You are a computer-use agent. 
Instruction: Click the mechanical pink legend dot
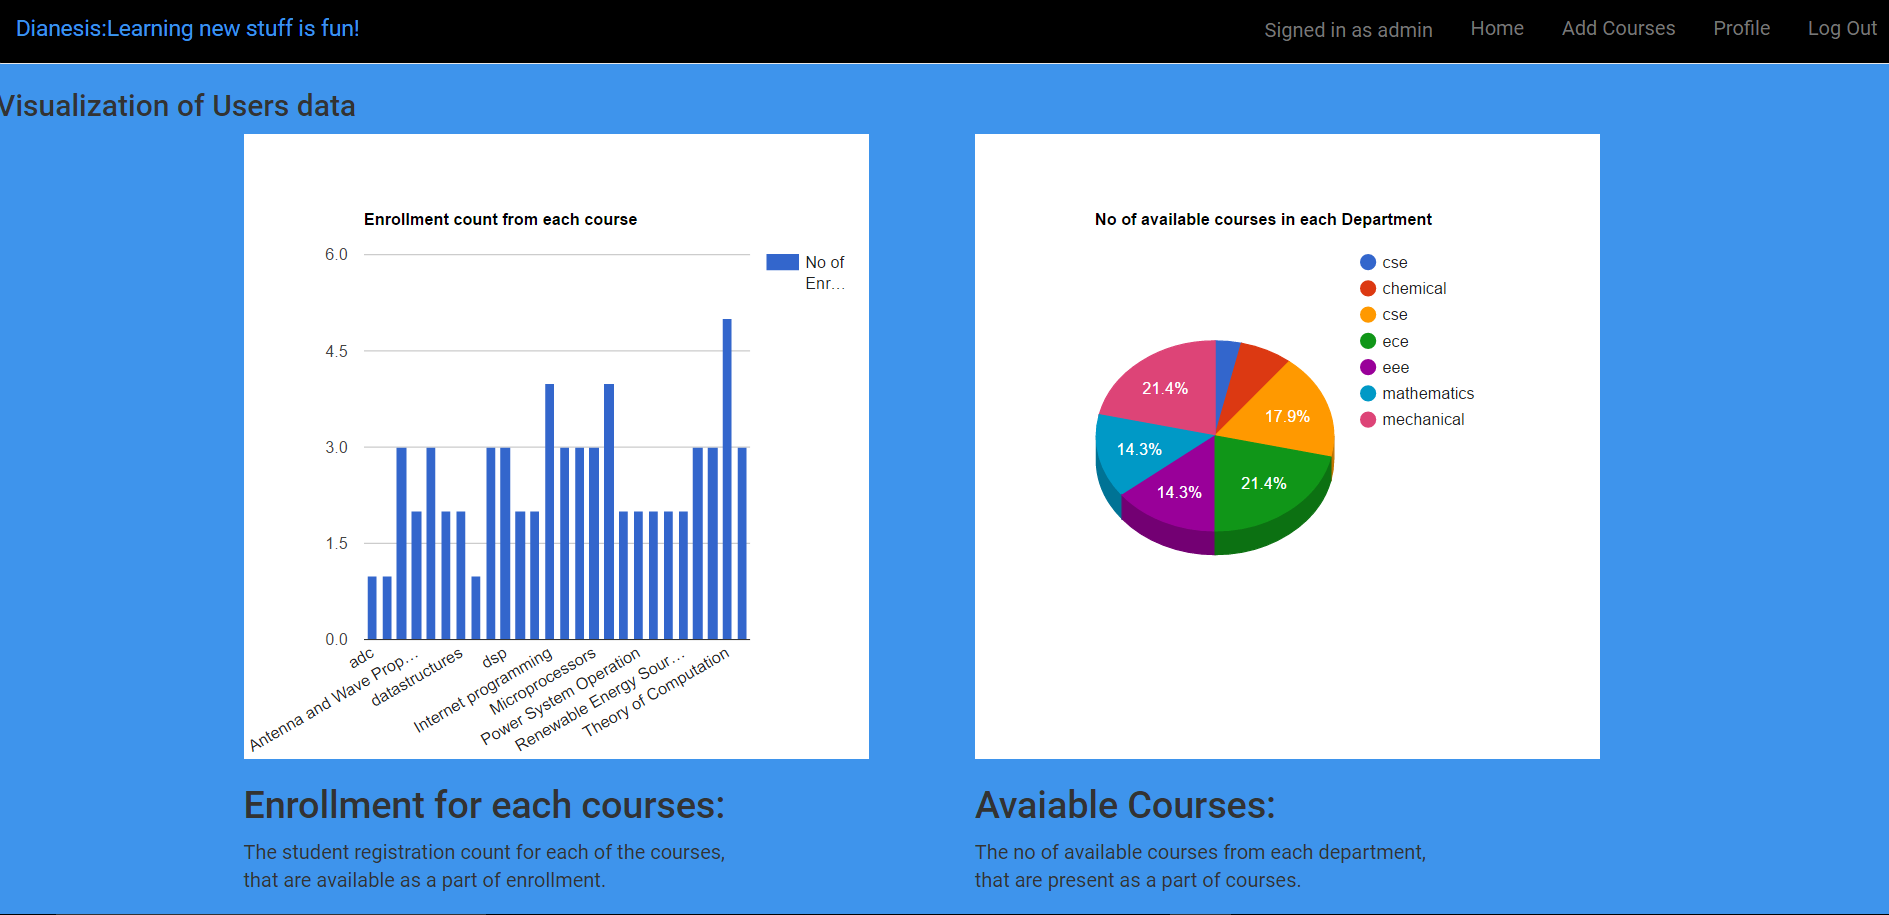pos(1368,419)
